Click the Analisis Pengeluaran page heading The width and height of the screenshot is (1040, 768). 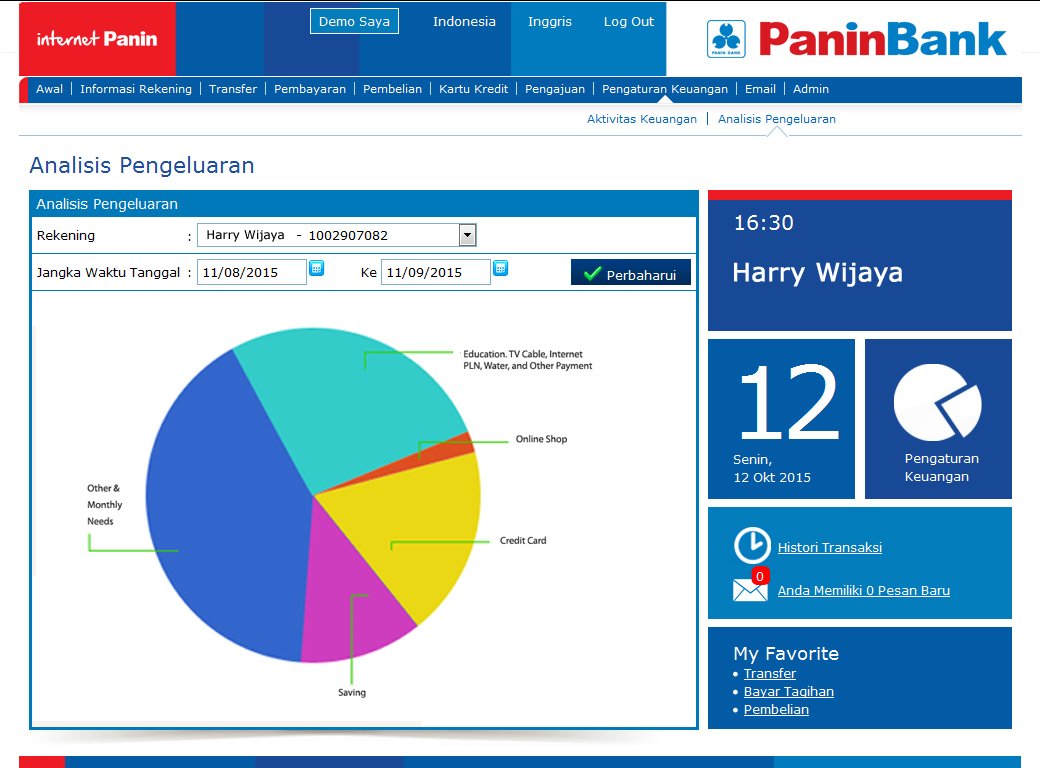tap(142, 165)
